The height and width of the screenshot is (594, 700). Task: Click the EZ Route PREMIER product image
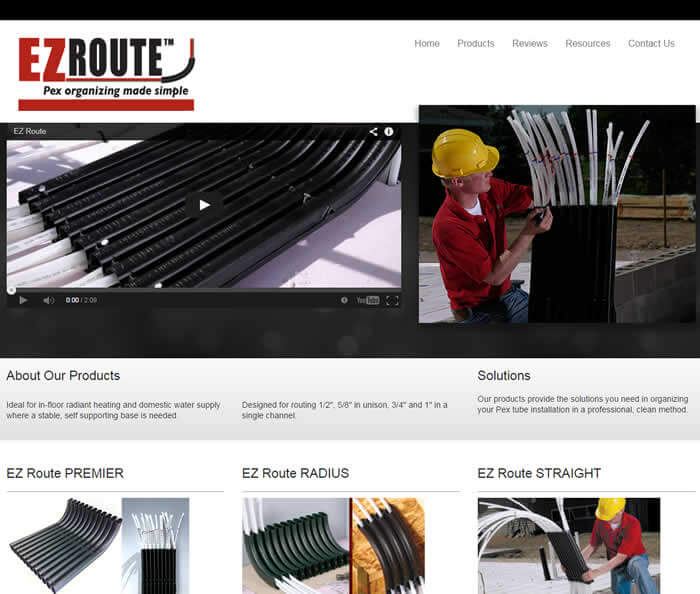point(98,546)
